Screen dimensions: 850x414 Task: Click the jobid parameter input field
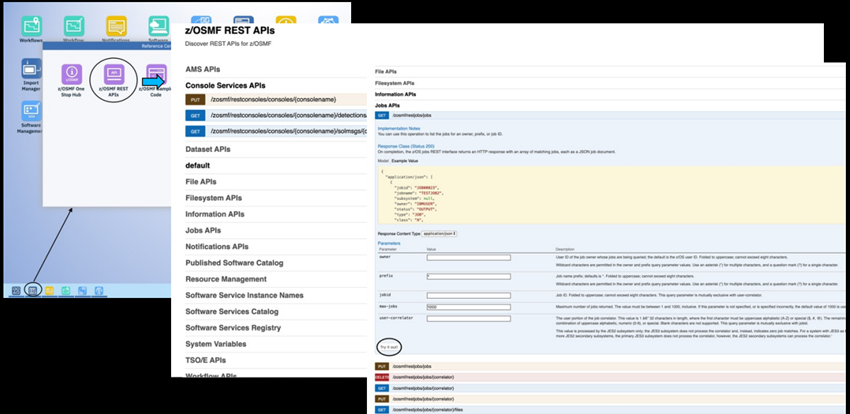click(x=468, y=295)
